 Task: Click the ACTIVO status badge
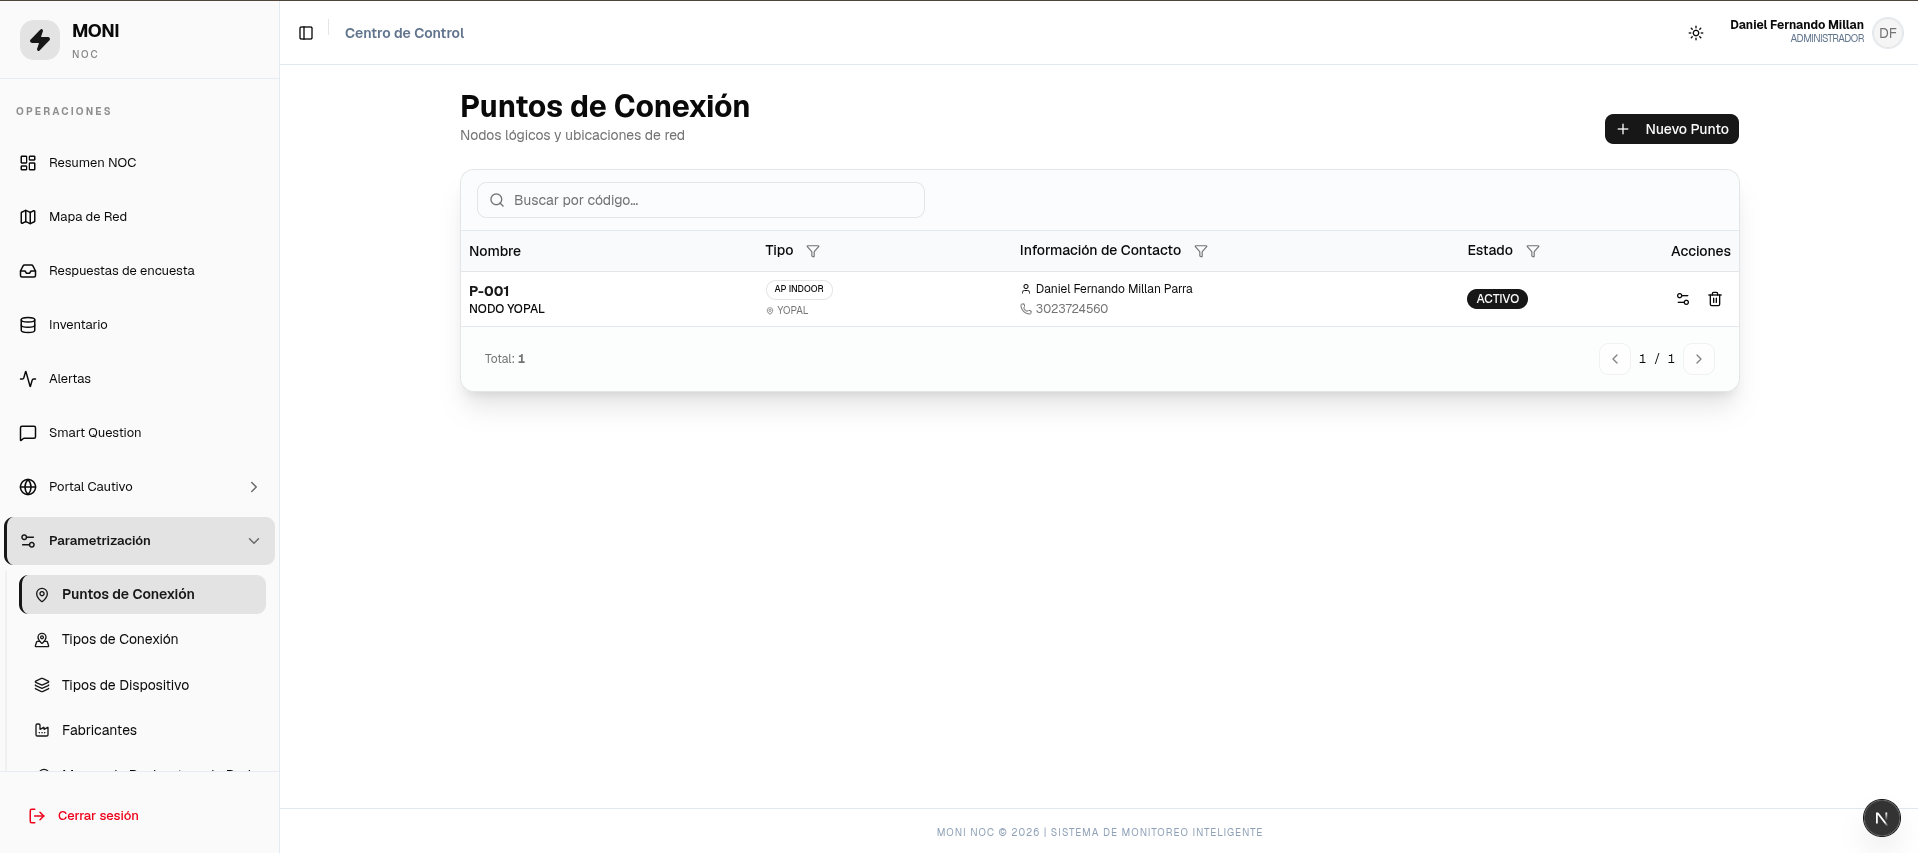1497,299
